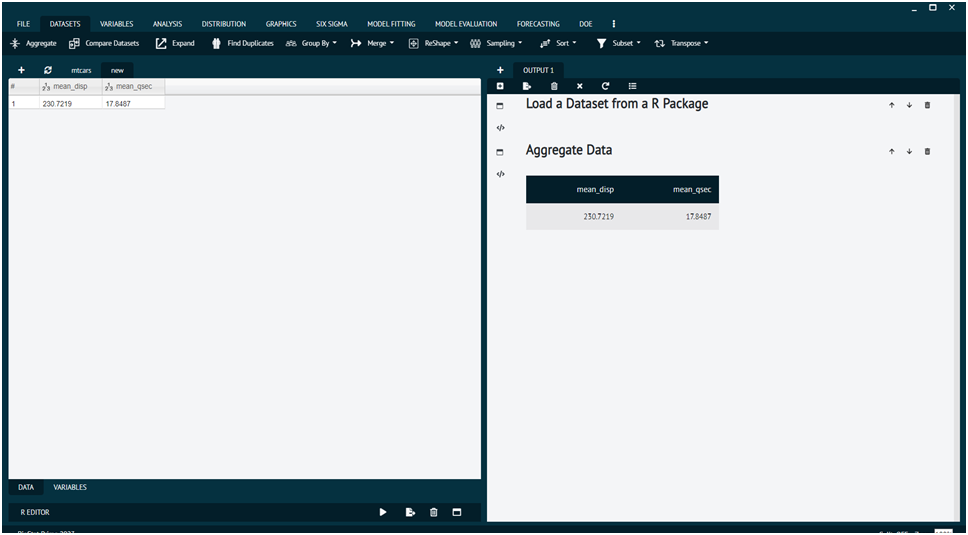
Task: Switch to the mtcars dataset tab
Action: click(80, 71)
